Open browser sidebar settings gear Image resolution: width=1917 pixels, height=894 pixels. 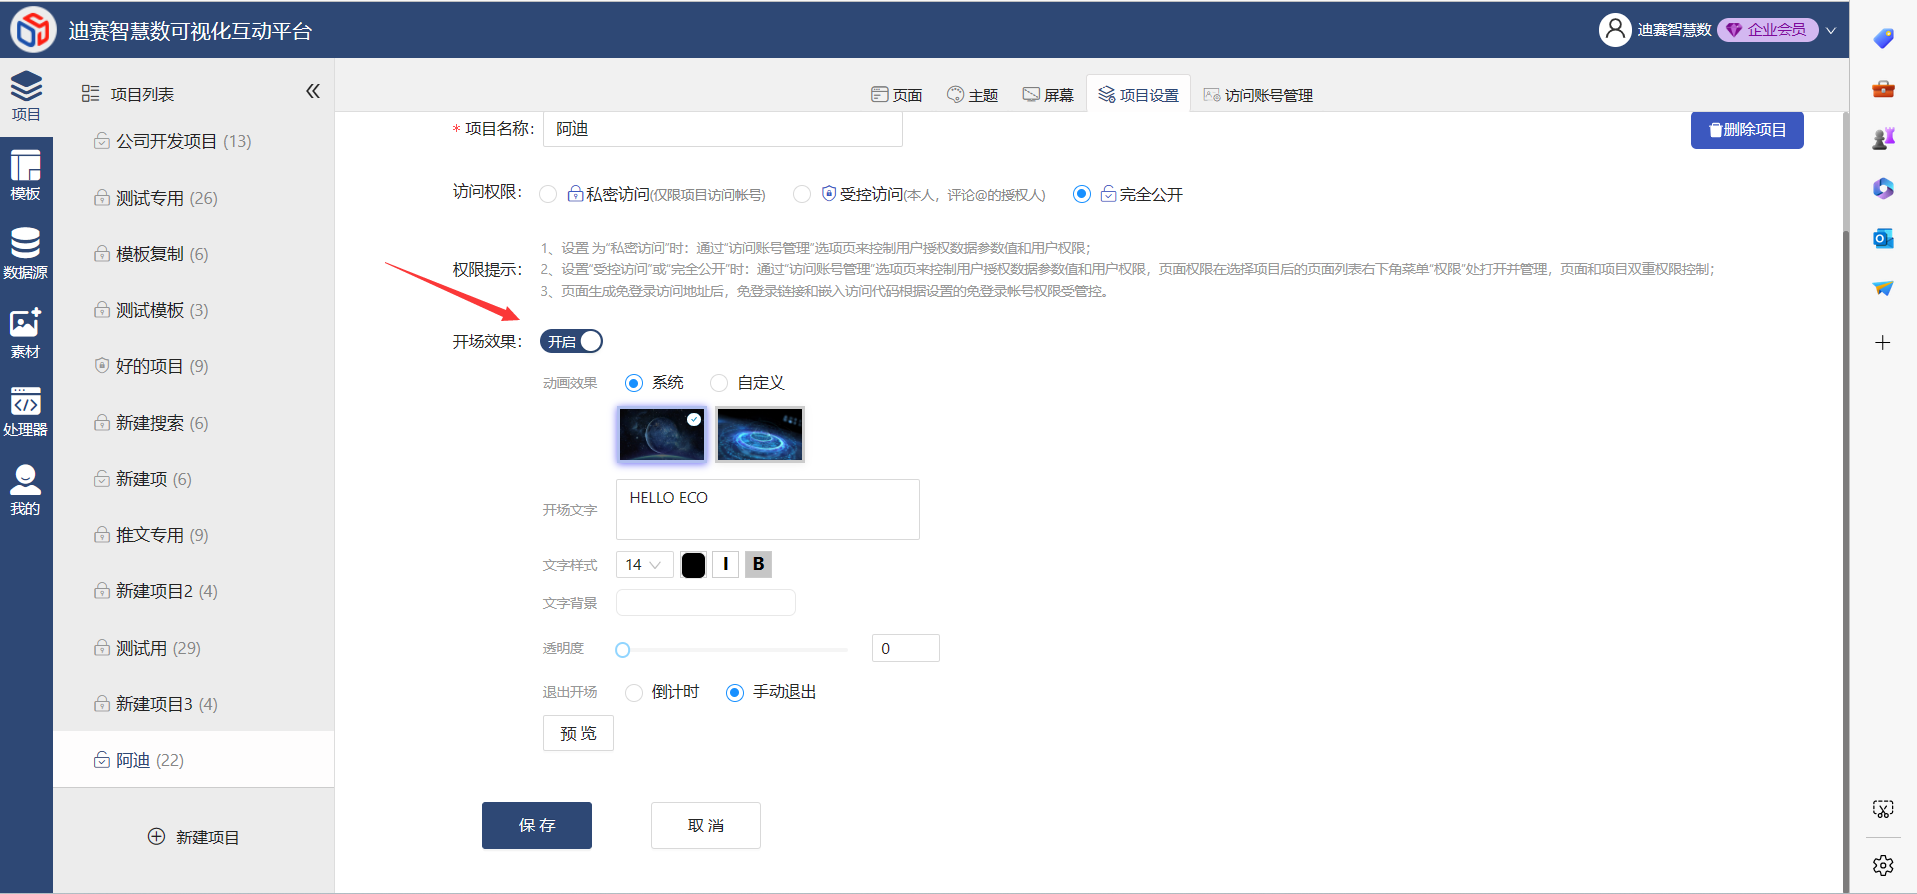(x=1883, y=865)
